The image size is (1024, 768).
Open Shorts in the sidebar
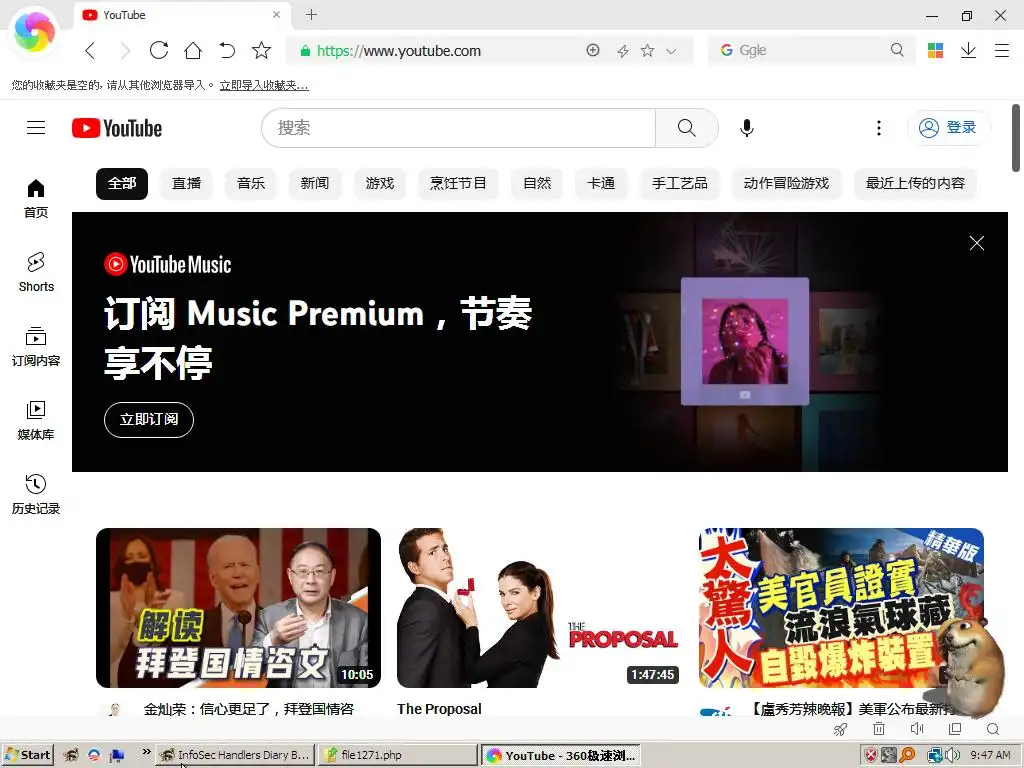(x=36, y=272)
